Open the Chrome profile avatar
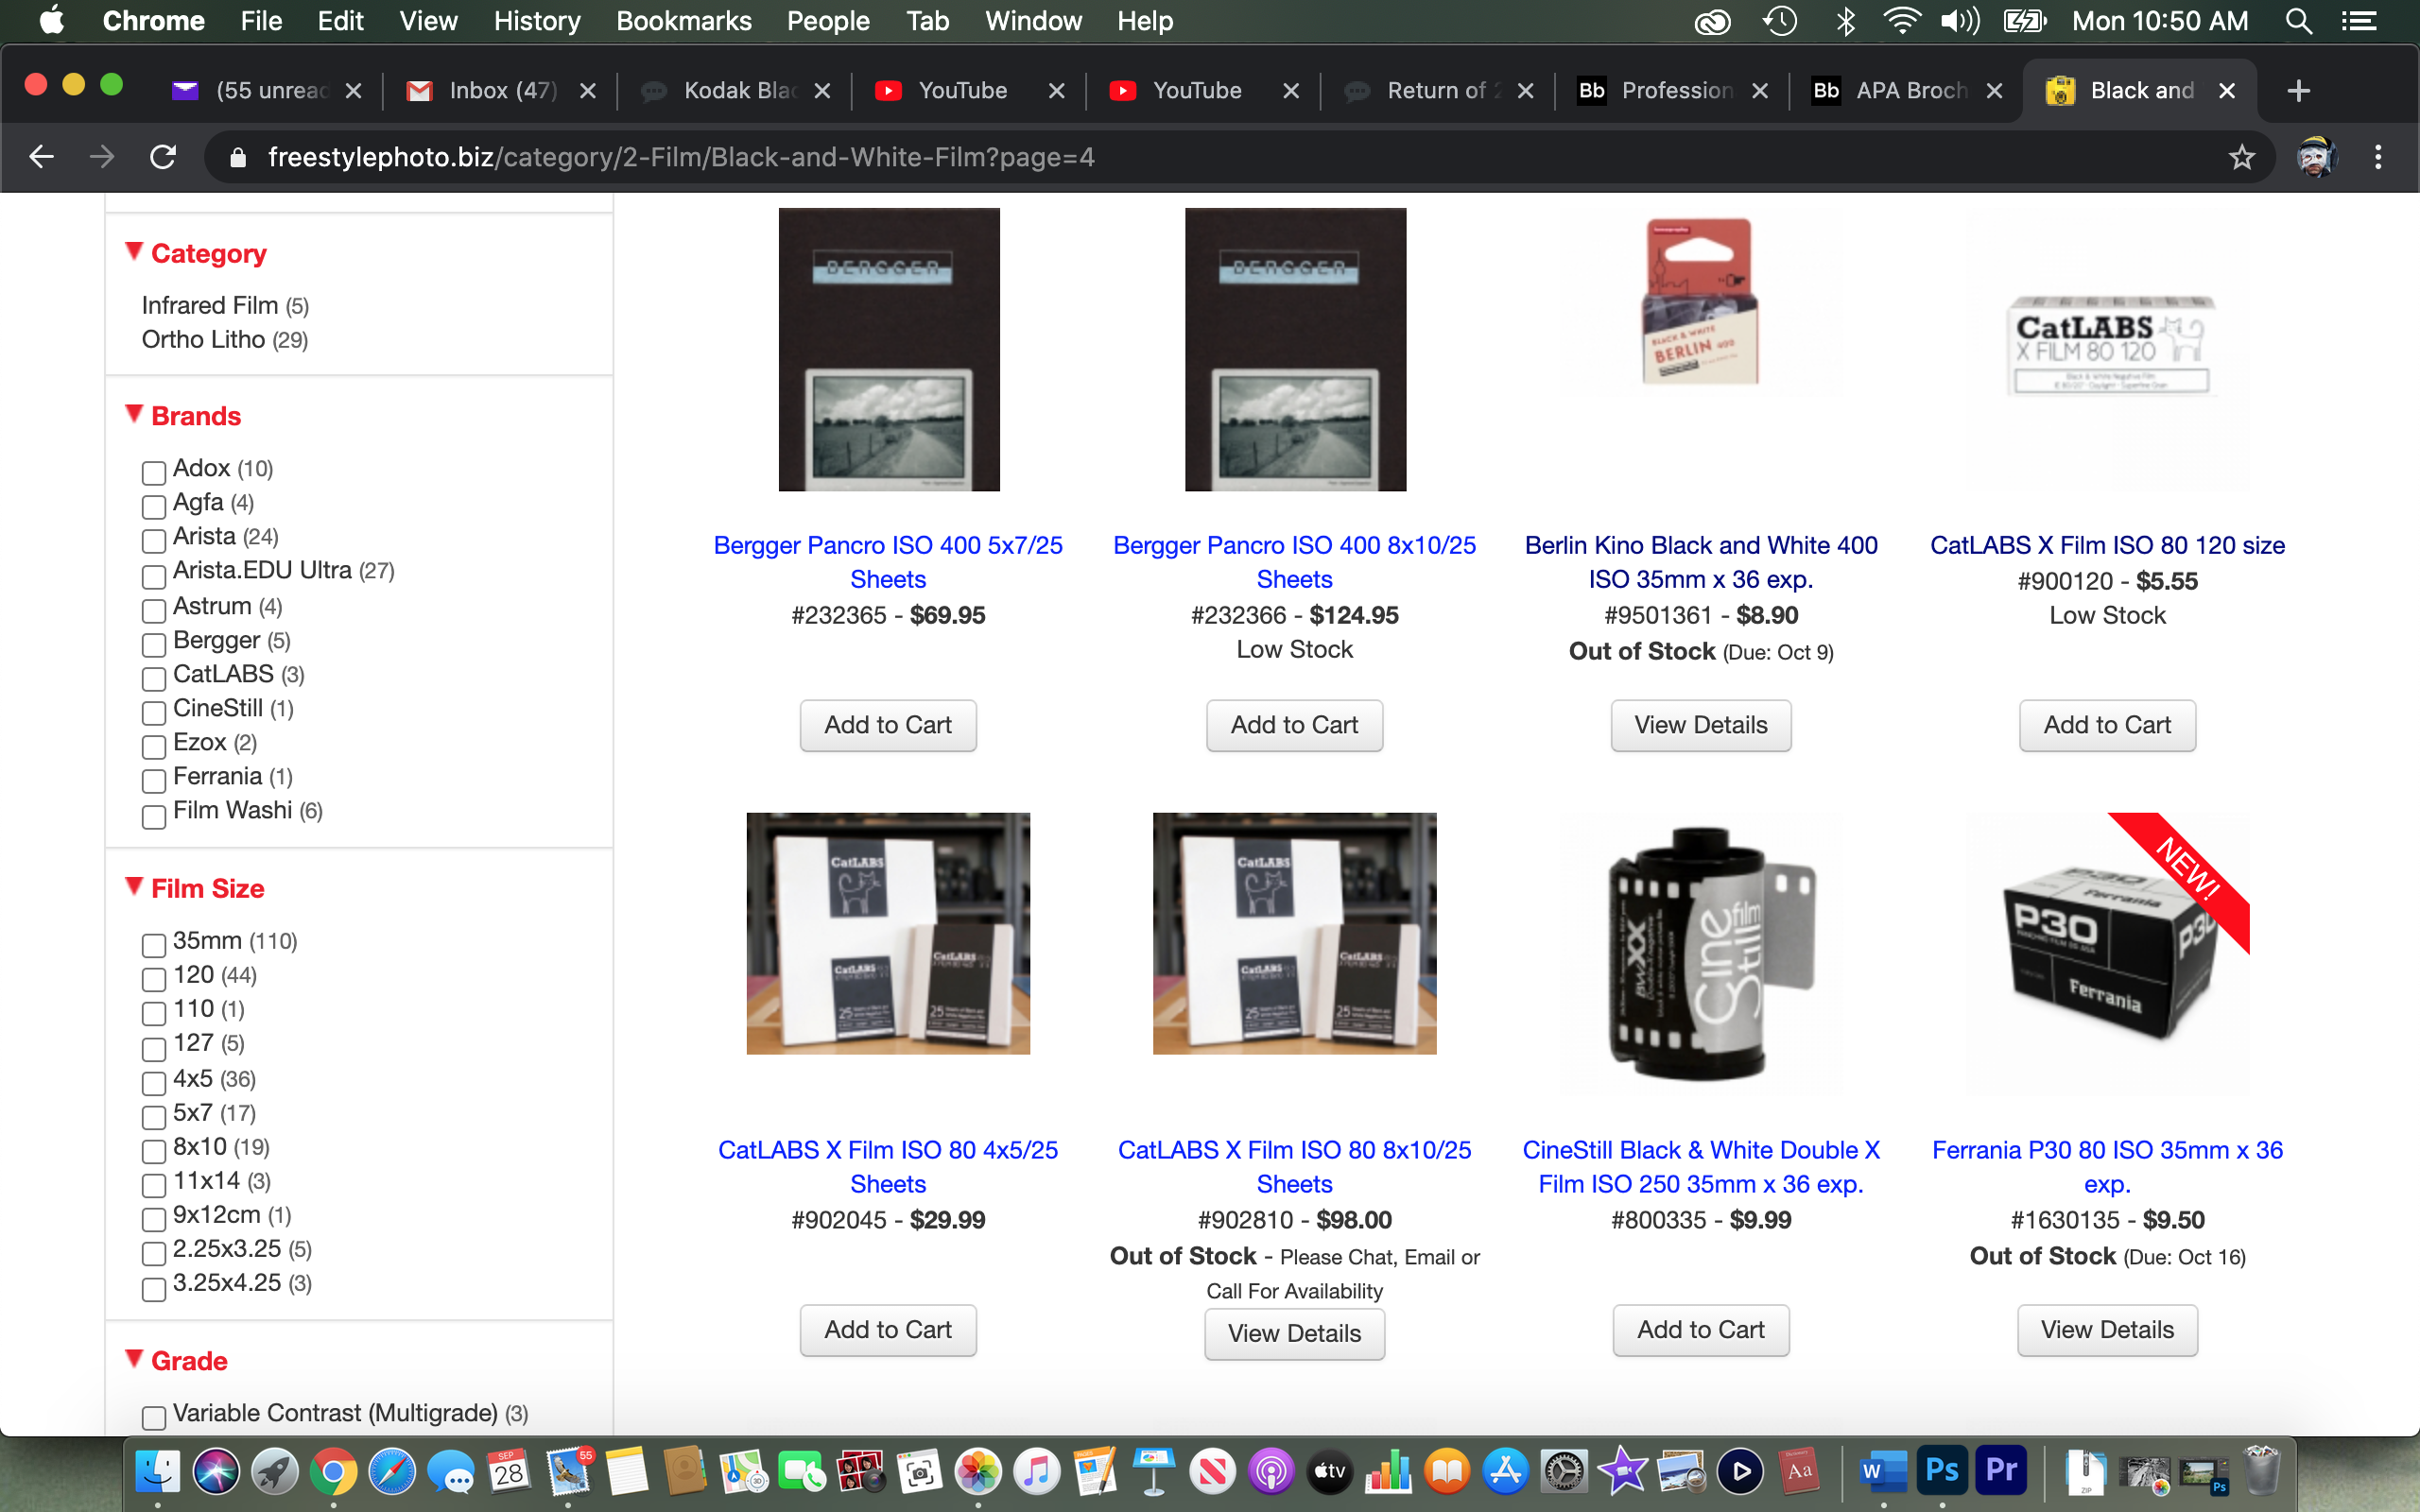Image resolution: width=2420 pixels, height=1512 pixels. coord(2316,157)
